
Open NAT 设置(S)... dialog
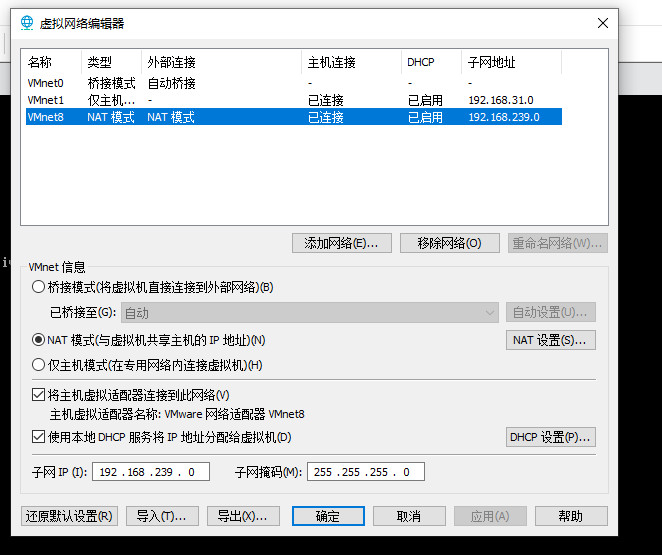tap(551, 340)
